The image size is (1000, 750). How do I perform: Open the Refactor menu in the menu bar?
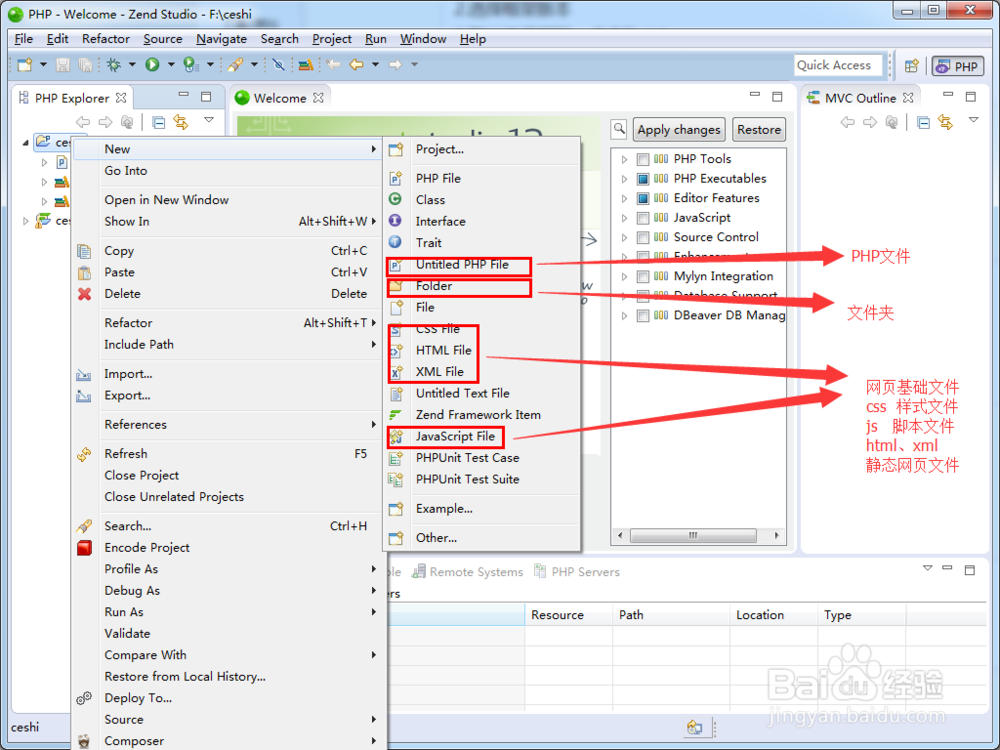click(106, 39)
